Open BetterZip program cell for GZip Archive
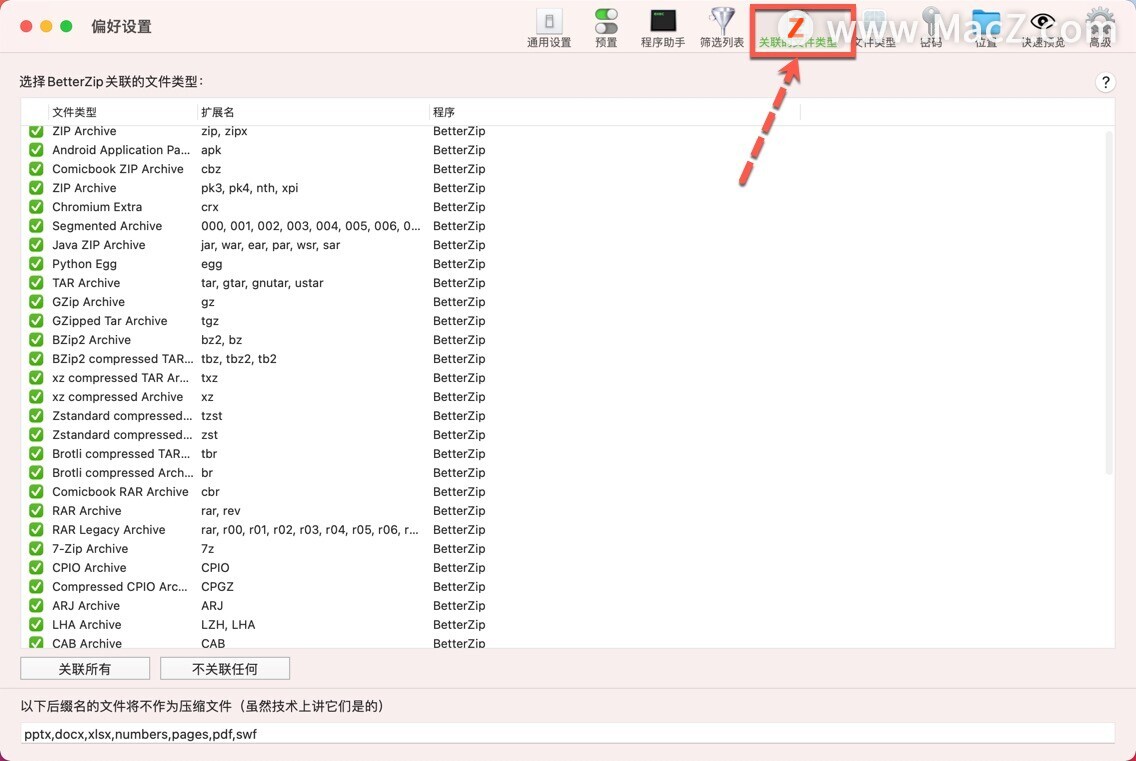 [459, 302]
